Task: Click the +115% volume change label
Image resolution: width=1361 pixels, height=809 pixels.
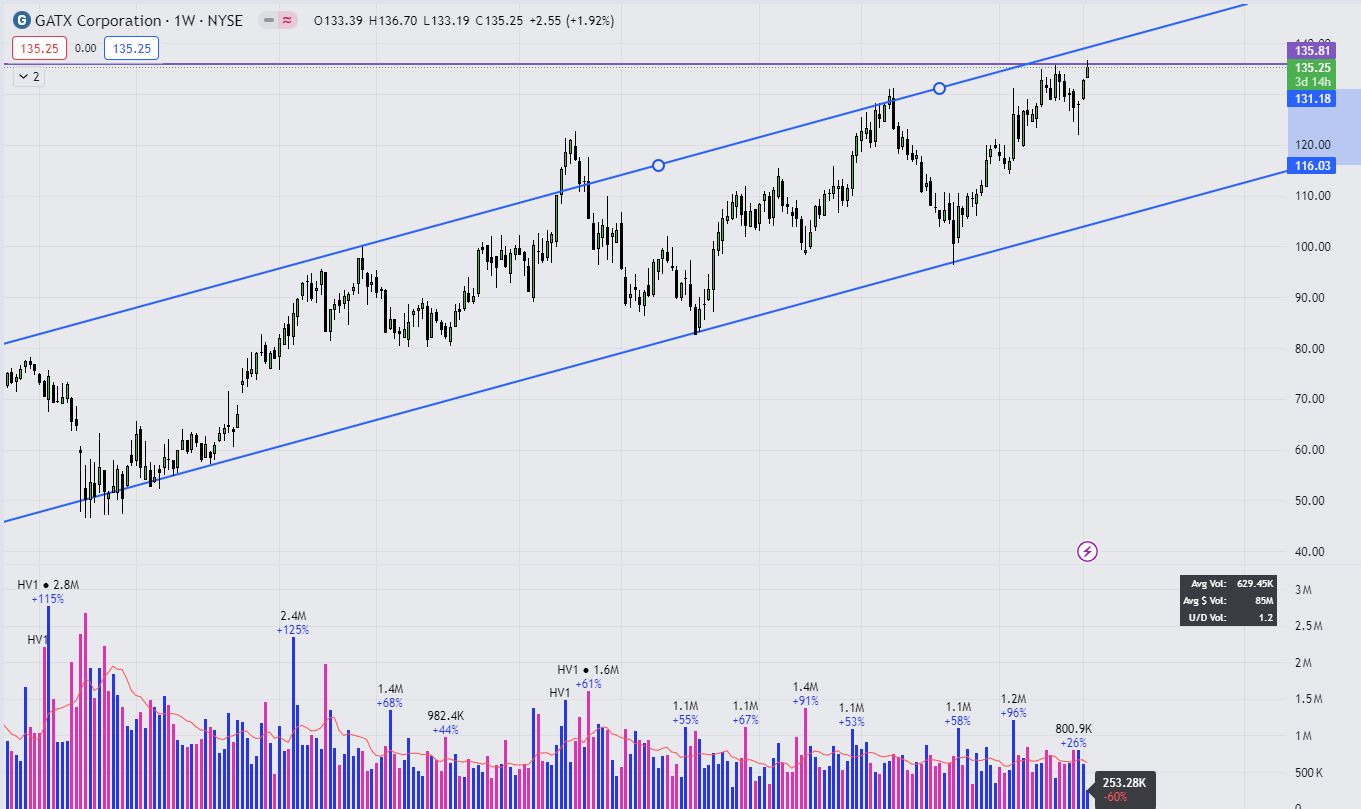Action: click(x=47, y=599)
